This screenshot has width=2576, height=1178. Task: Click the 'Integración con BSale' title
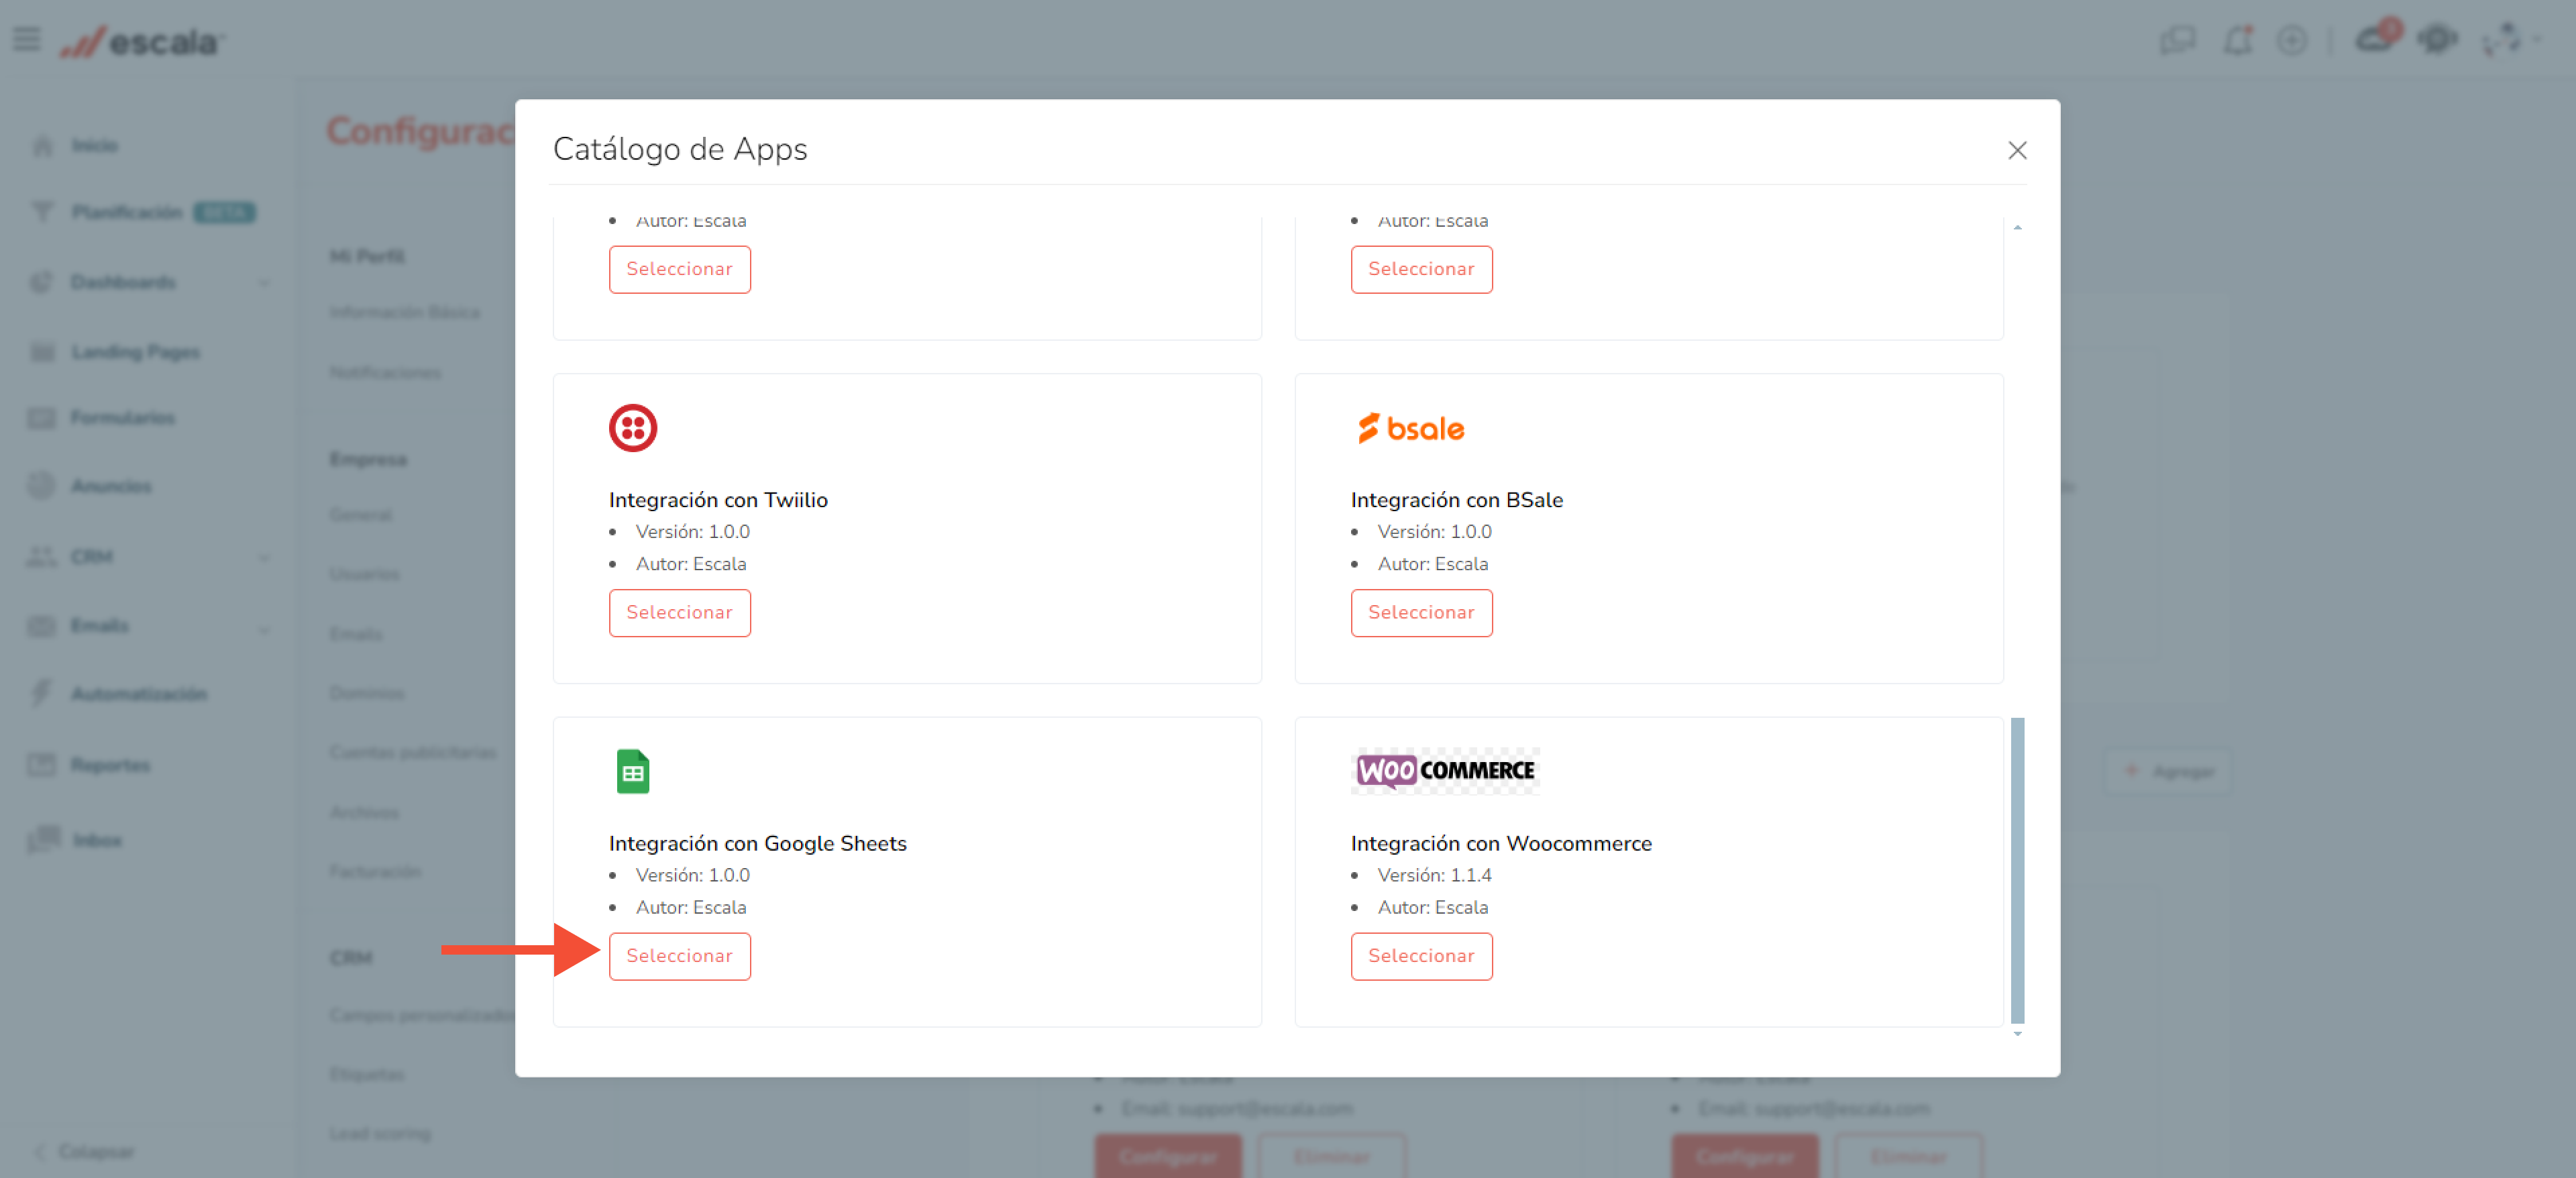coord(1456,500)
